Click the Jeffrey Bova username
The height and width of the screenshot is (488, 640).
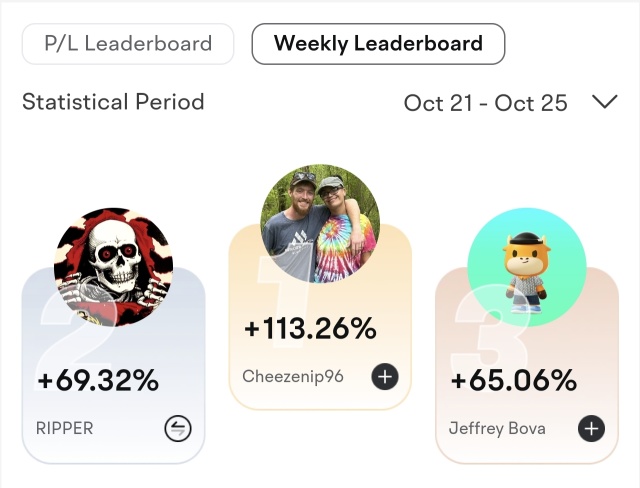pyautogui.click(x=498, y=429)
